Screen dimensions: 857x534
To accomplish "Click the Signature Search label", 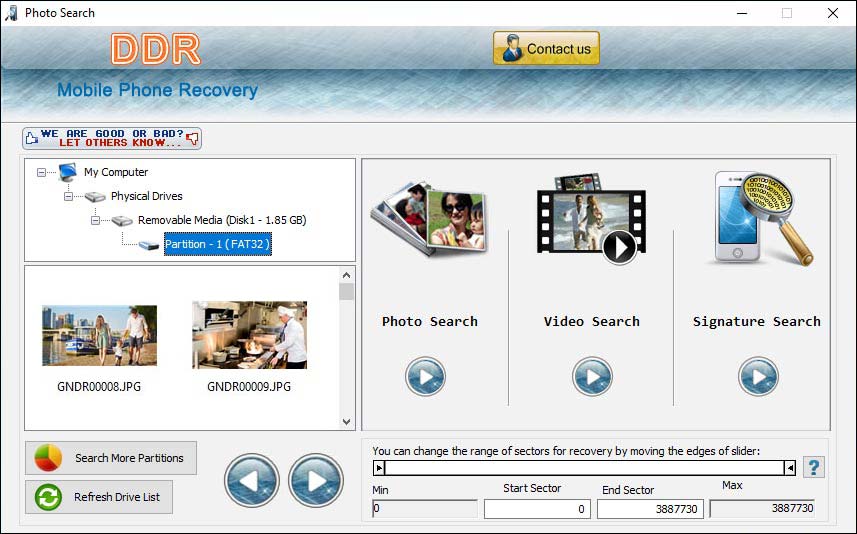I will coord(756,321).
